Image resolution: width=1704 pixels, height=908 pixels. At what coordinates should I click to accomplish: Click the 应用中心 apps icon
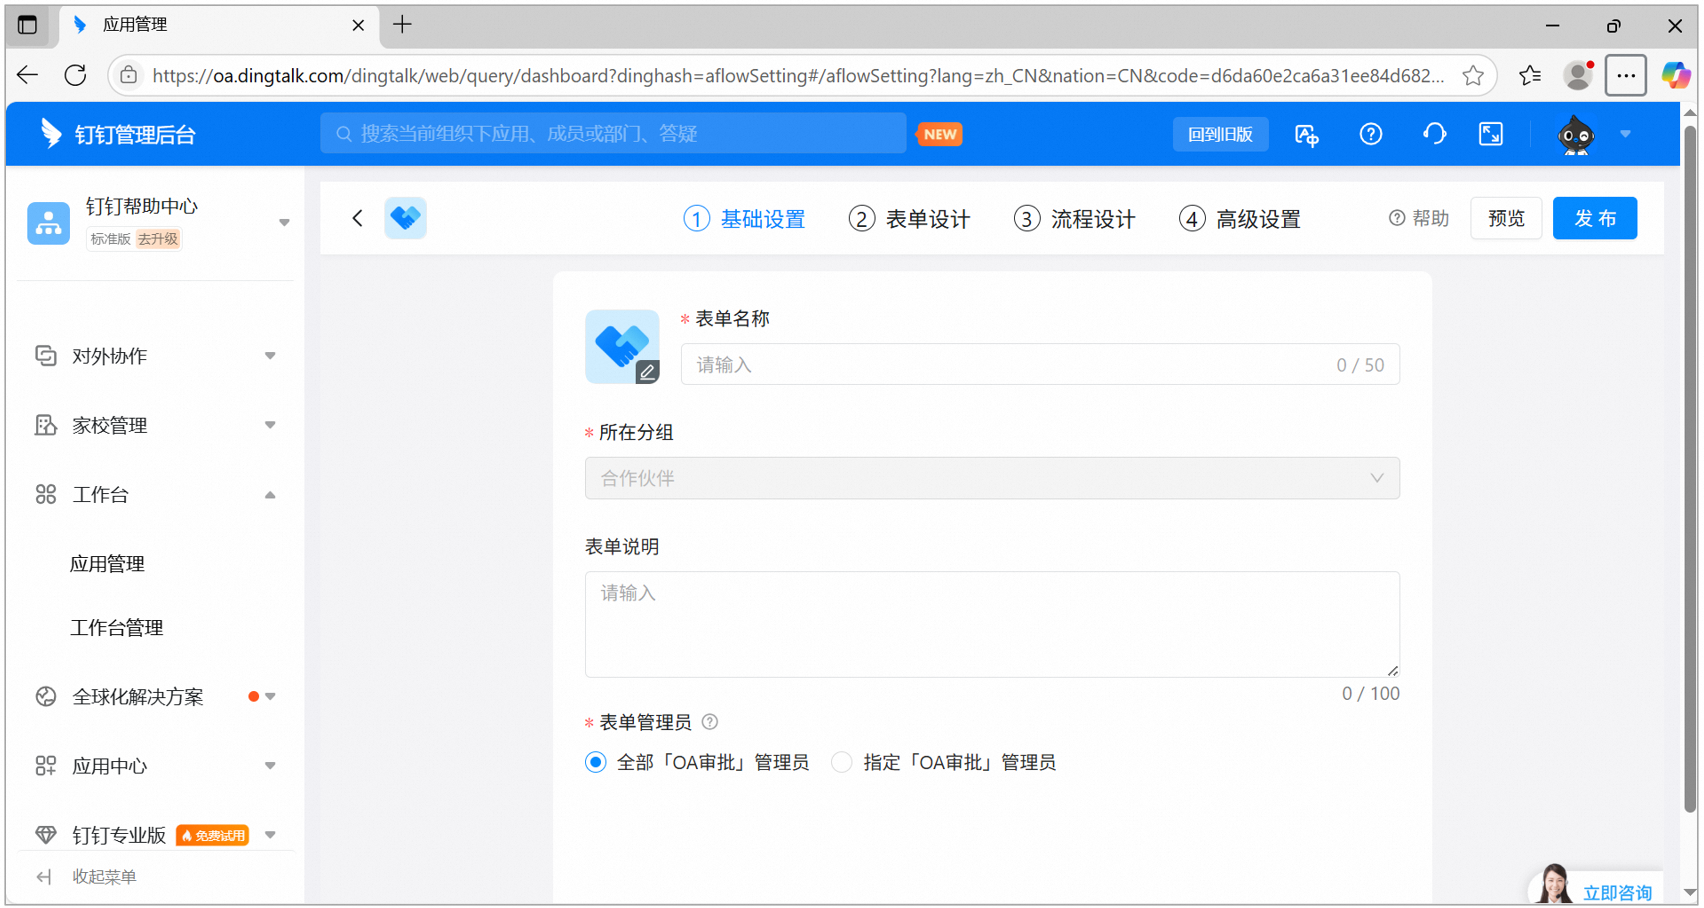click(46, 766)
